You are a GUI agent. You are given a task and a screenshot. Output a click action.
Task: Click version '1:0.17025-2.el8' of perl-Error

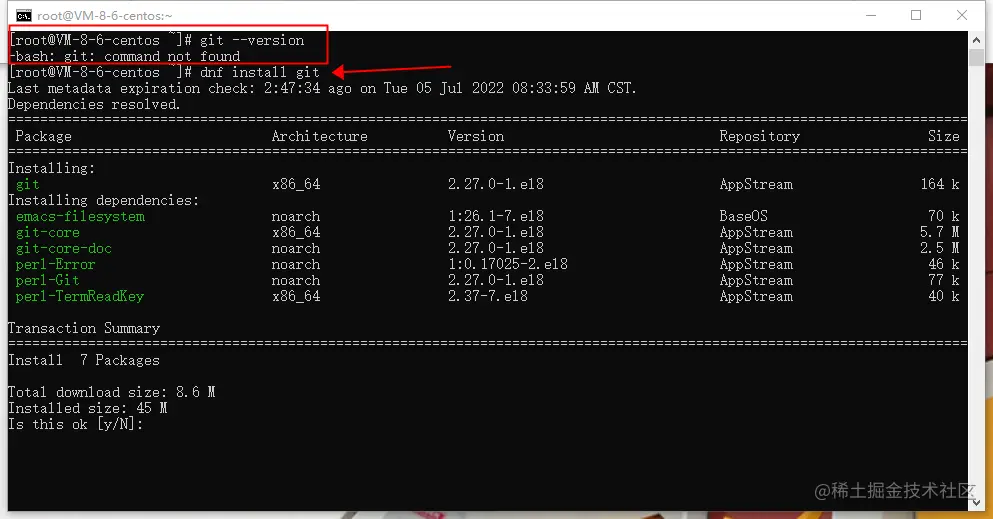tap(508, 264)
